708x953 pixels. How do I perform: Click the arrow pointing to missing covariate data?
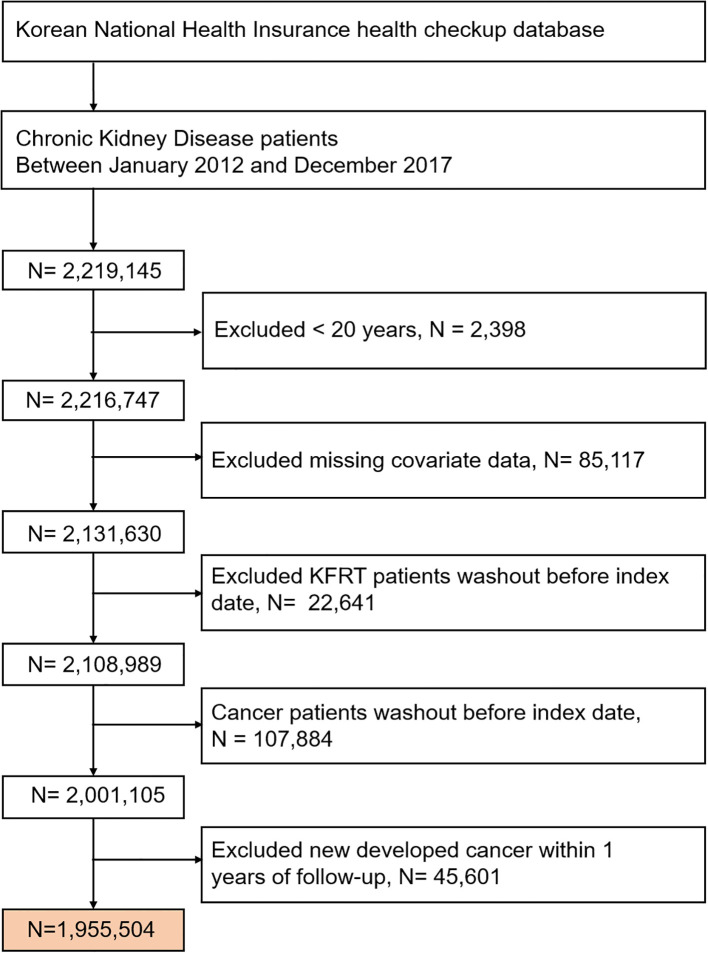click(146, 456)
